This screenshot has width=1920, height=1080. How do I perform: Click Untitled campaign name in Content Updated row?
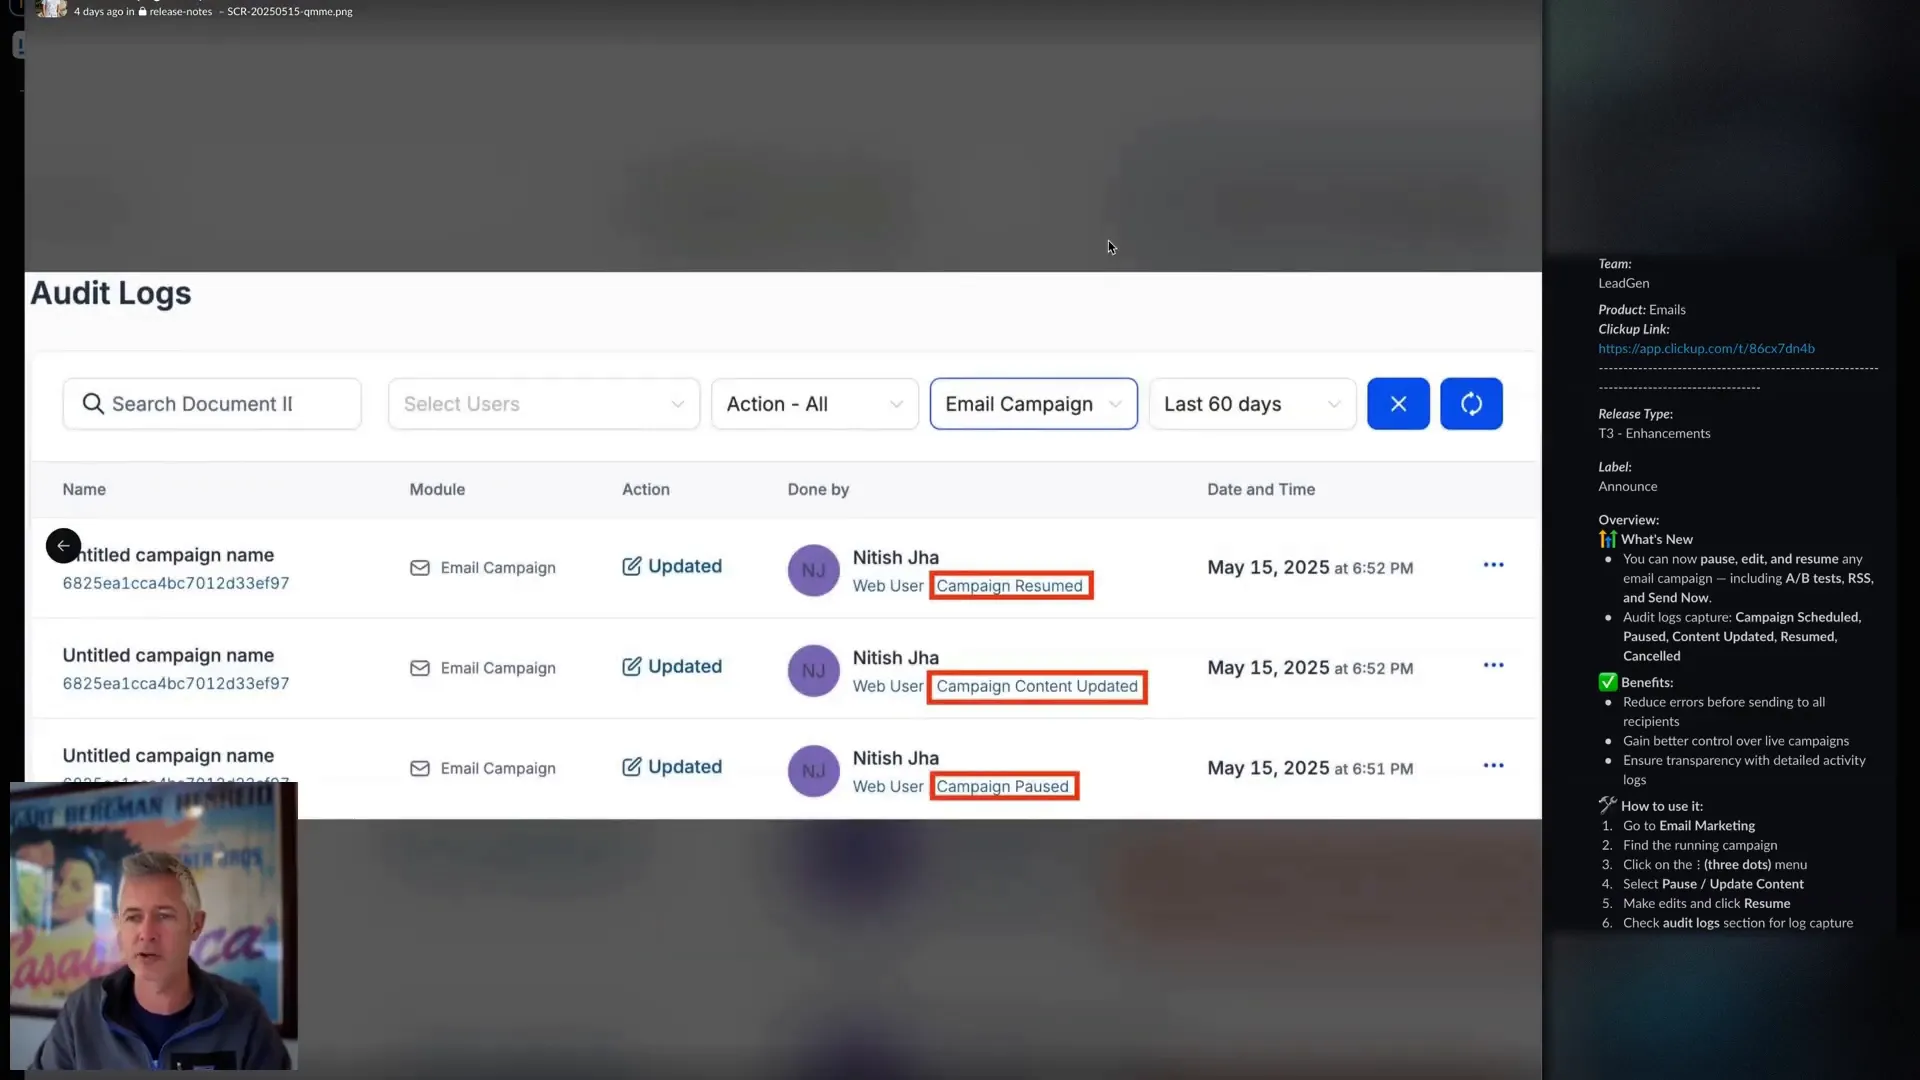[168, 655]
